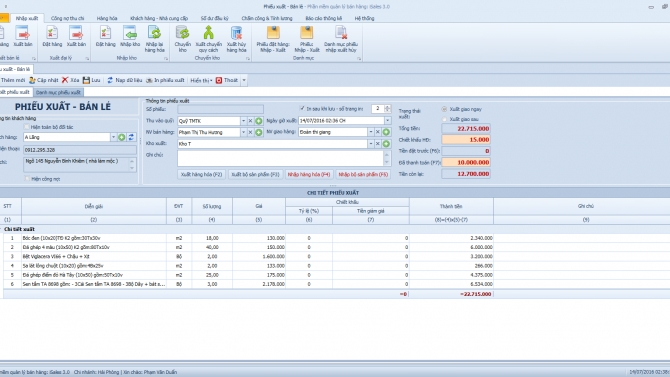Open Khách hàng - Nhà cung cấp tab
670x377 pixels.
coord(159,18)
